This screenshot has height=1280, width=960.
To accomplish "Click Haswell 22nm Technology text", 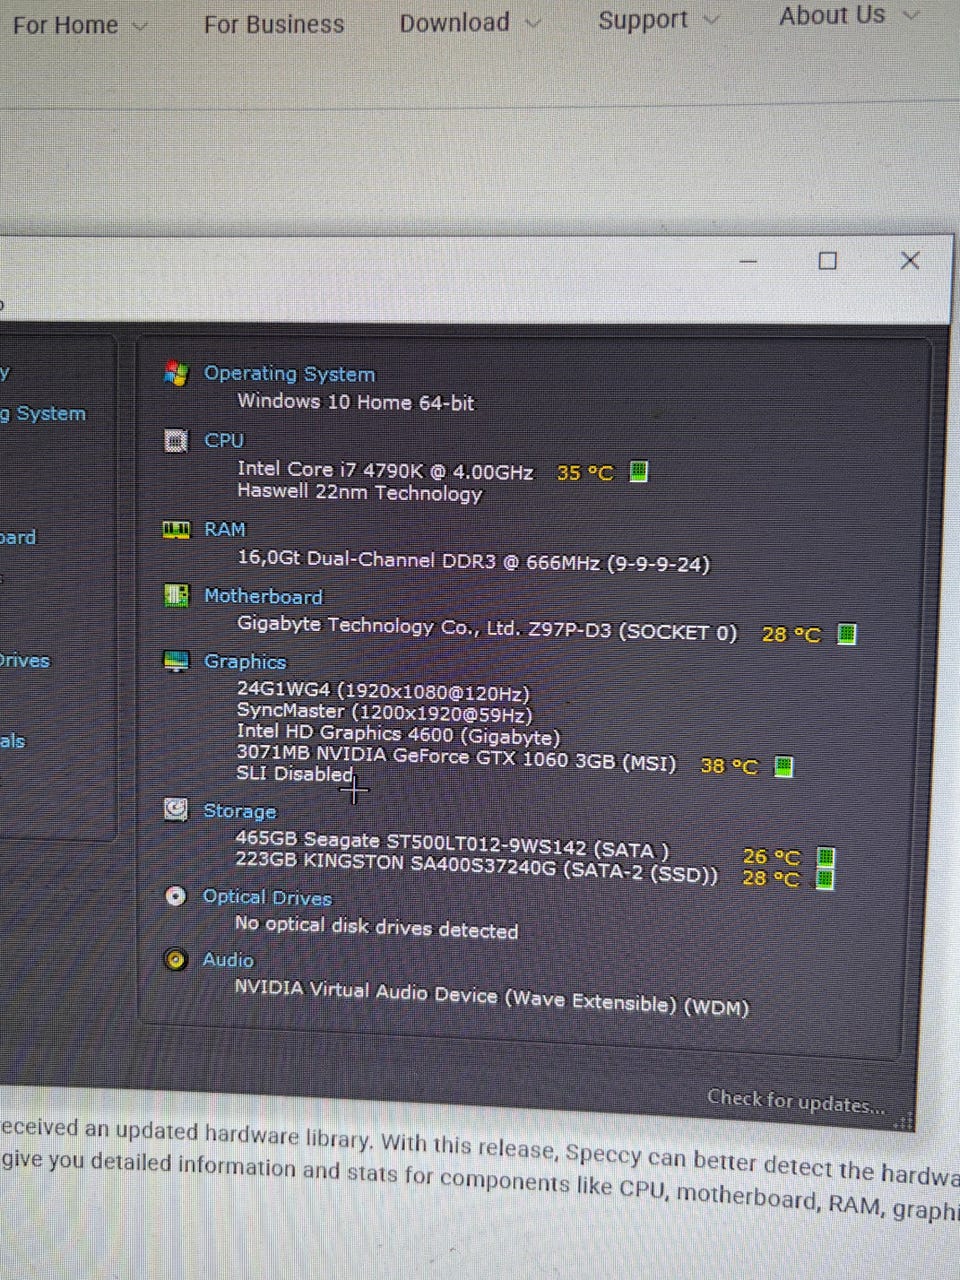I will pos(359,493).
